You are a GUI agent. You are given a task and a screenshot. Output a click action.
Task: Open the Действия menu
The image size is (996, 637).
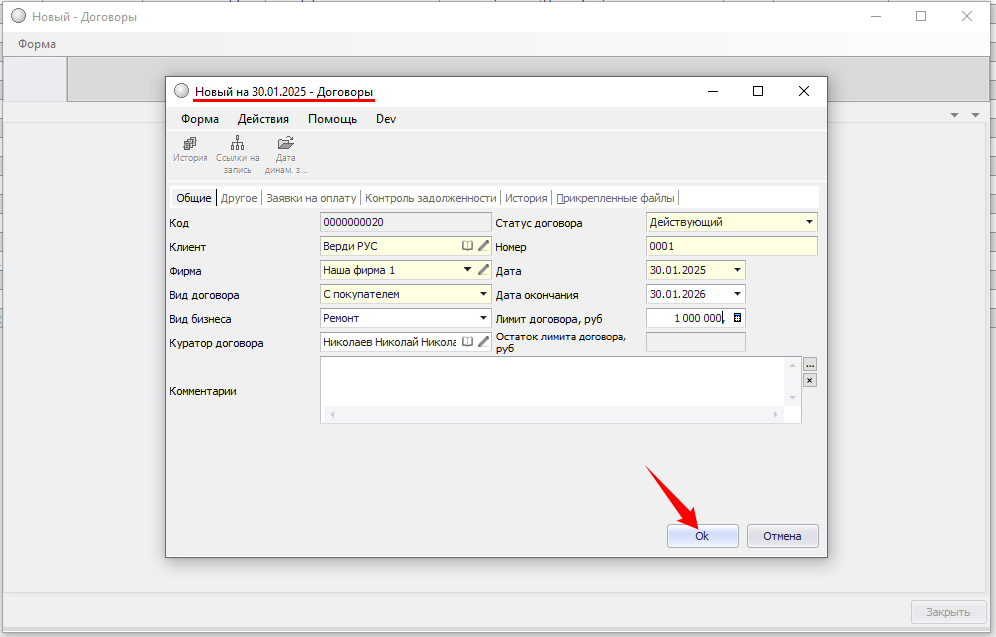[x=263, y=119]
